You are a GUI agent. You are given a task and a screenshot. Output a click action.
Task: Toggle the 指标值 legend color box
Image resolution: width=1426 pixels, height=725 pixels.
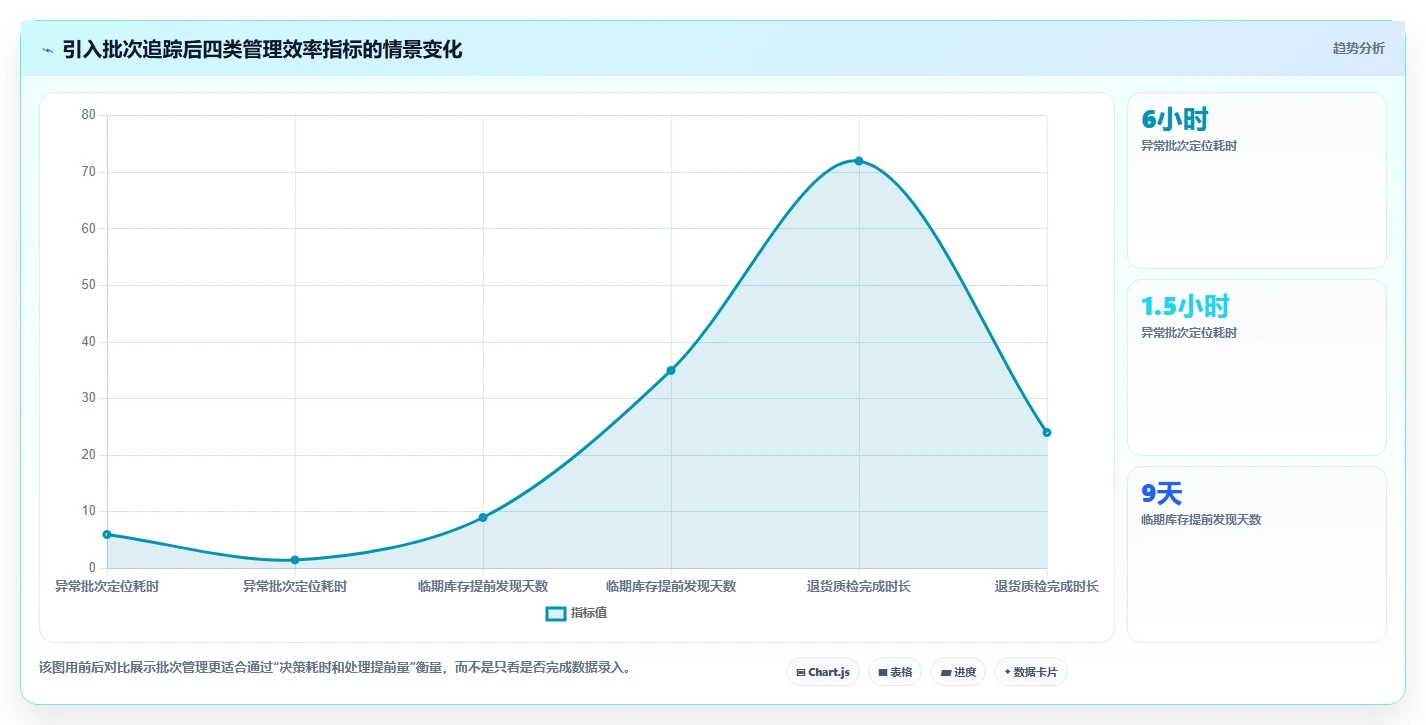tap(556, 613)
